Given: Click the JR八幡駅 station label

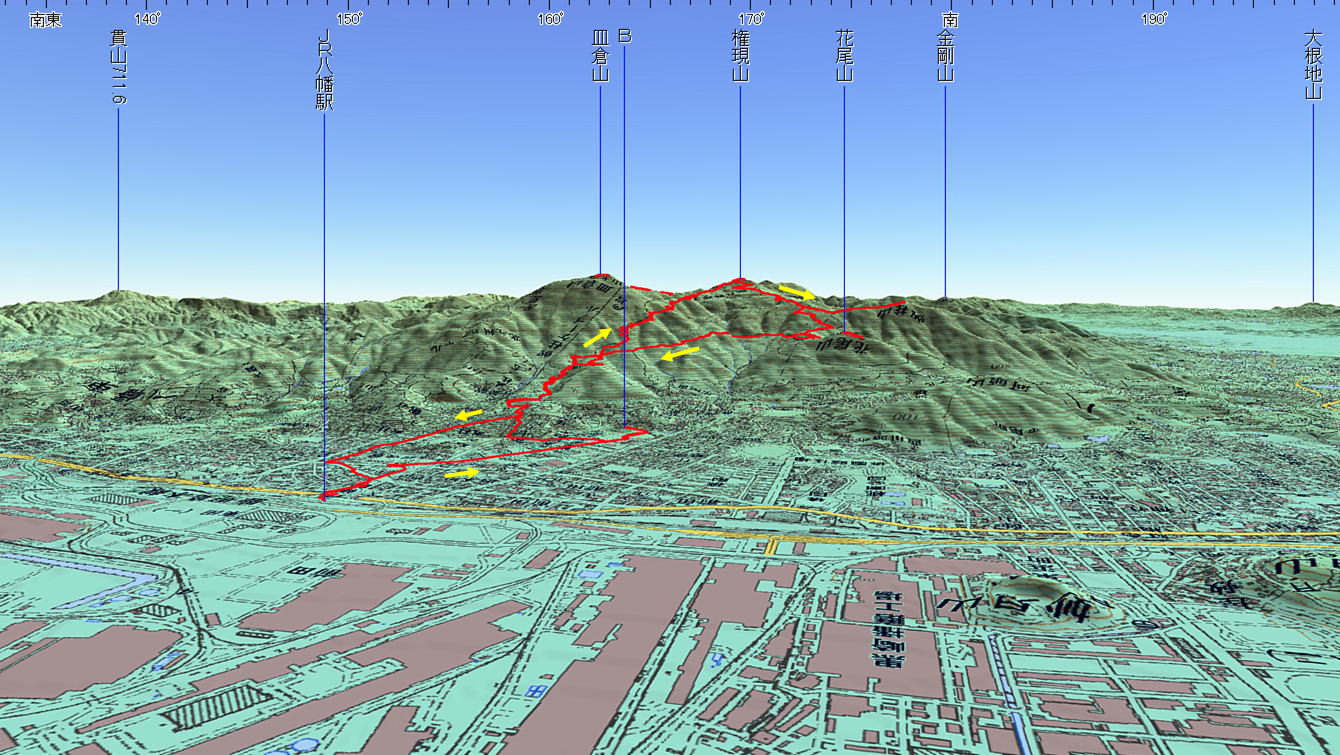Looking at the screenshot, I should click(324, 70).
